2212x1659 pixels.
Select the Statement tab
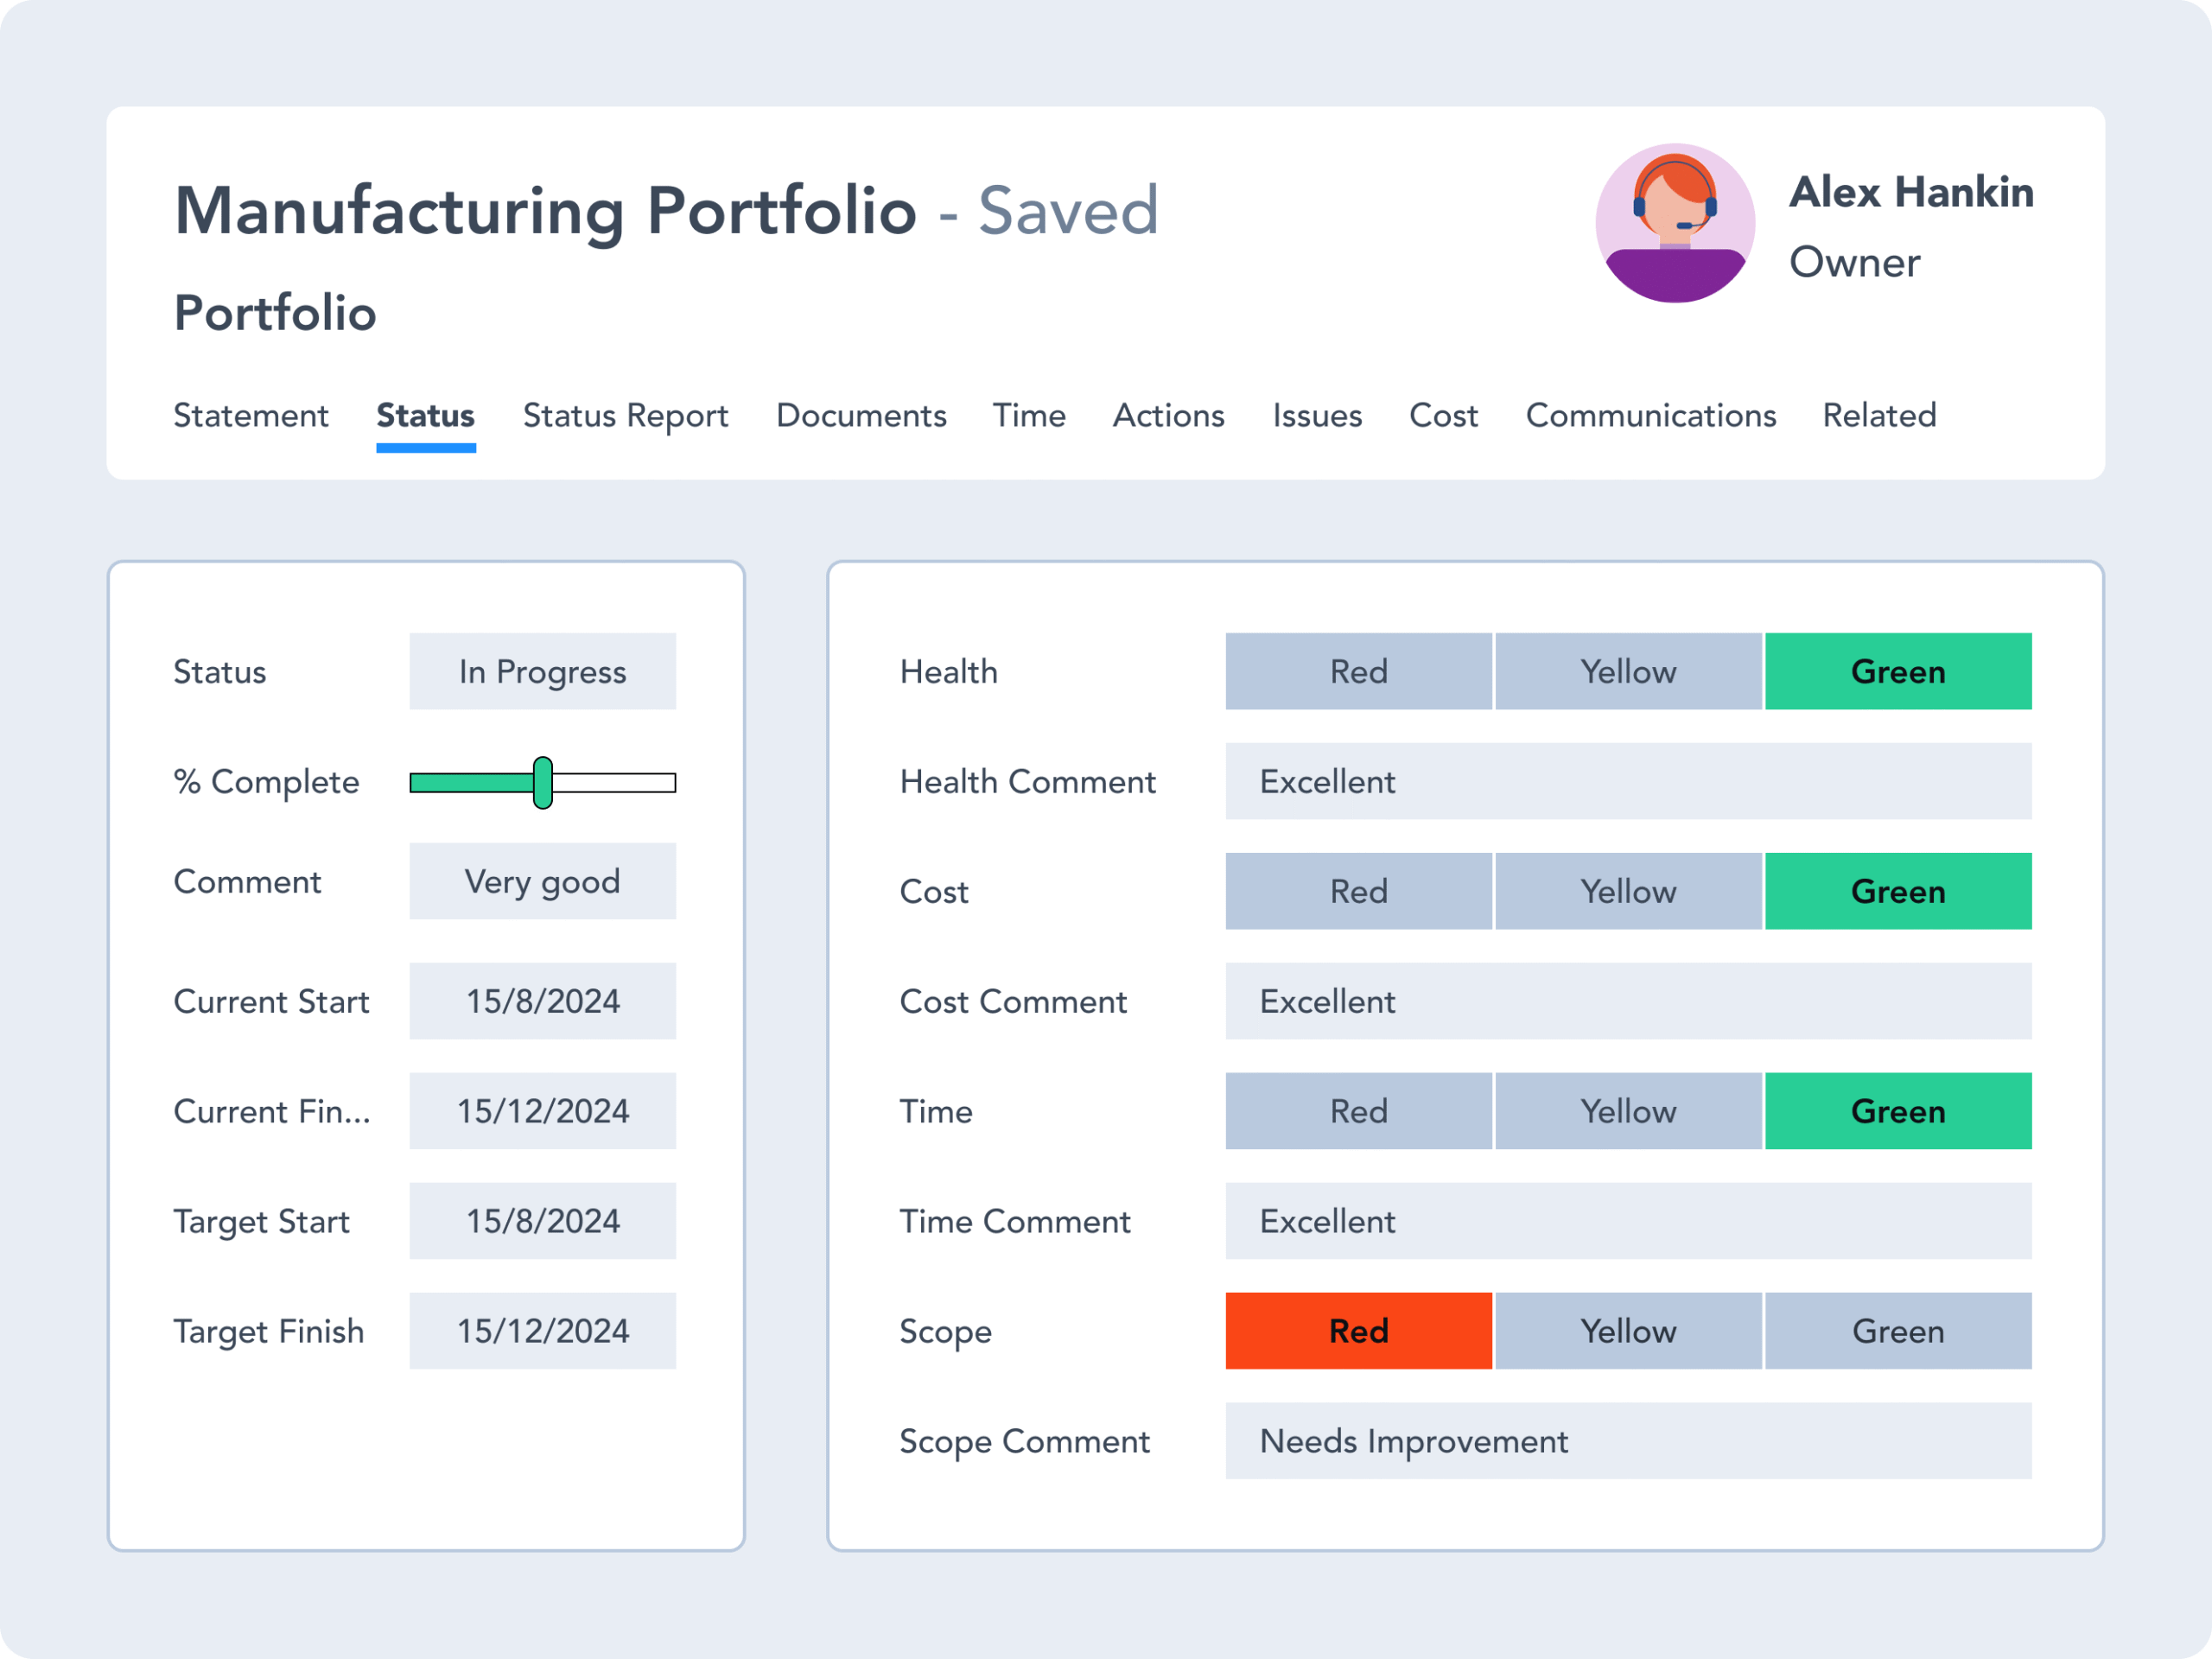251,415
